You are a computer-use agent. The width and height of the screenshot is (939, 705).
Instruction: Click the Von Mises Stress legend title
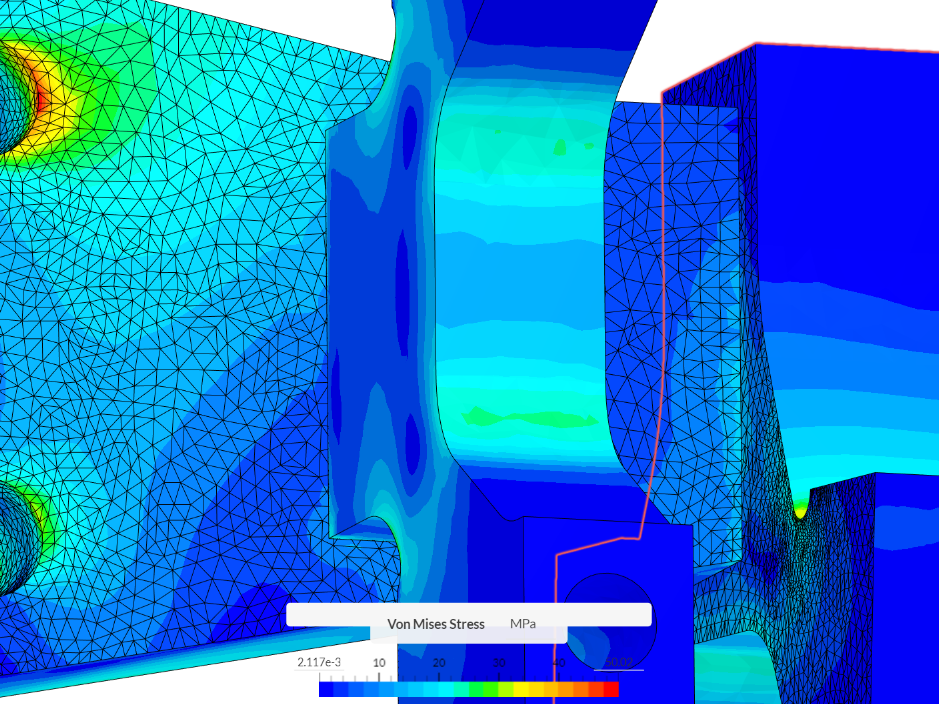(x=436, y=624)
